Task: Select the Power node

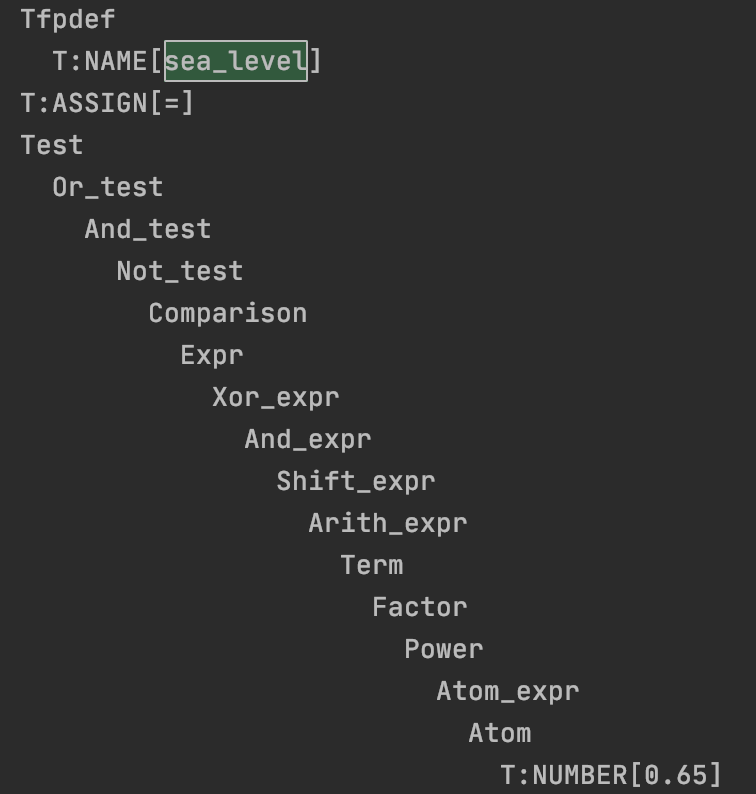Action: click(444, 650)
